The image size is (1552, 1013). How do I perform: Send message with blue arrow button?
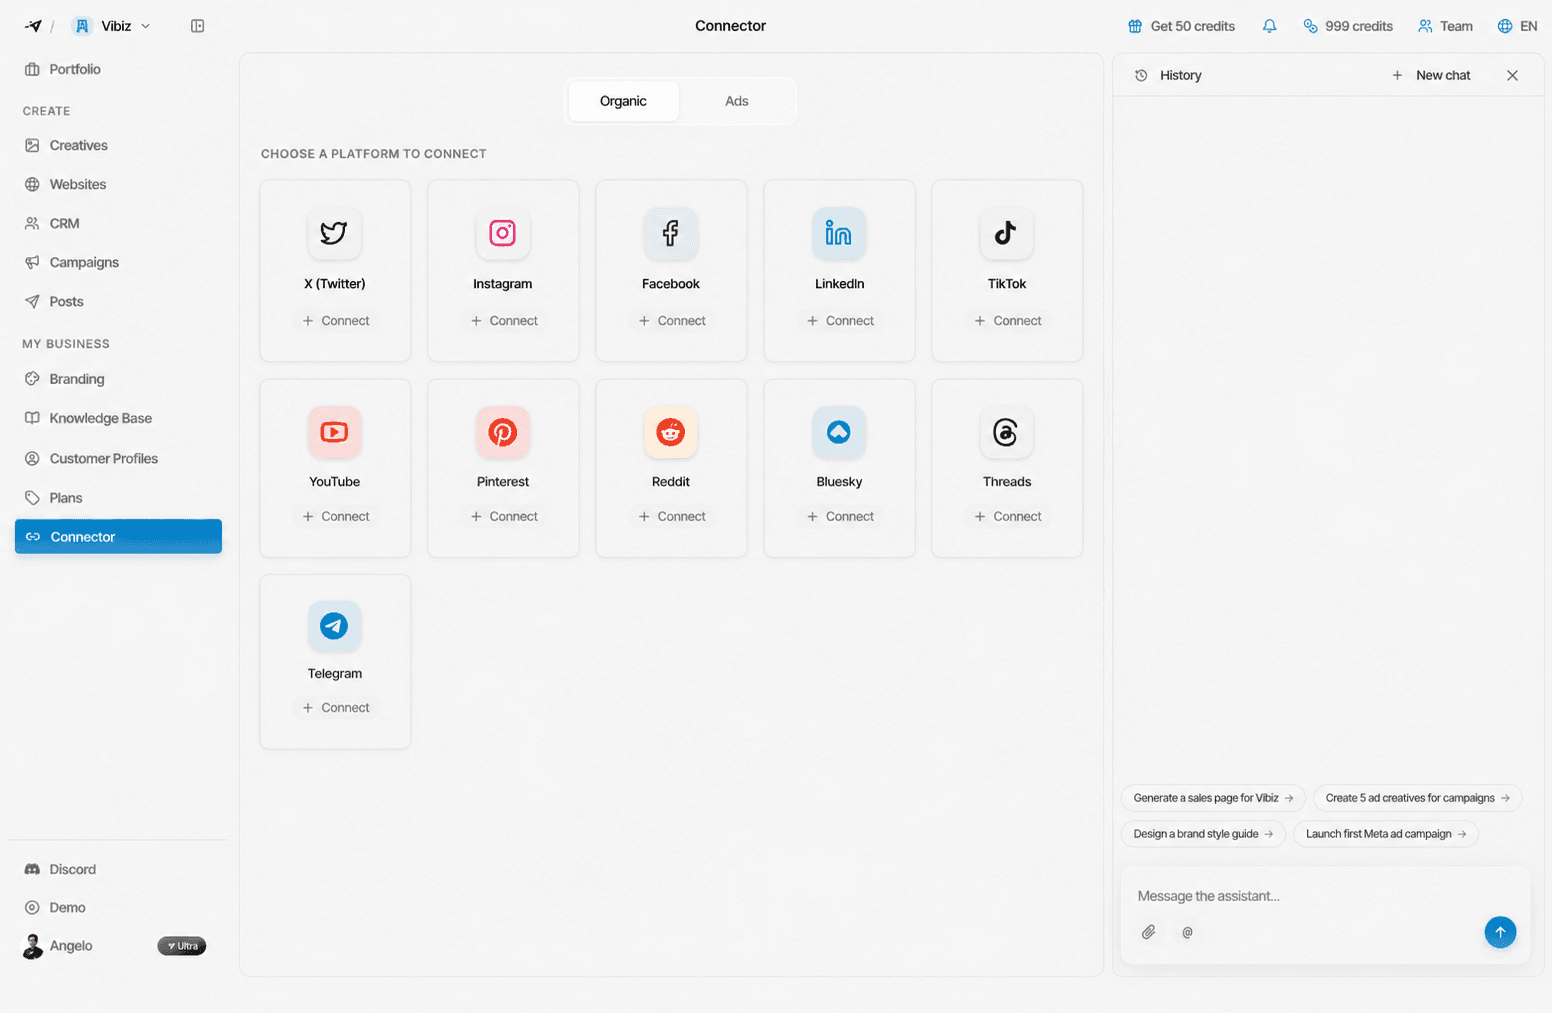(x=1500, y=932)
